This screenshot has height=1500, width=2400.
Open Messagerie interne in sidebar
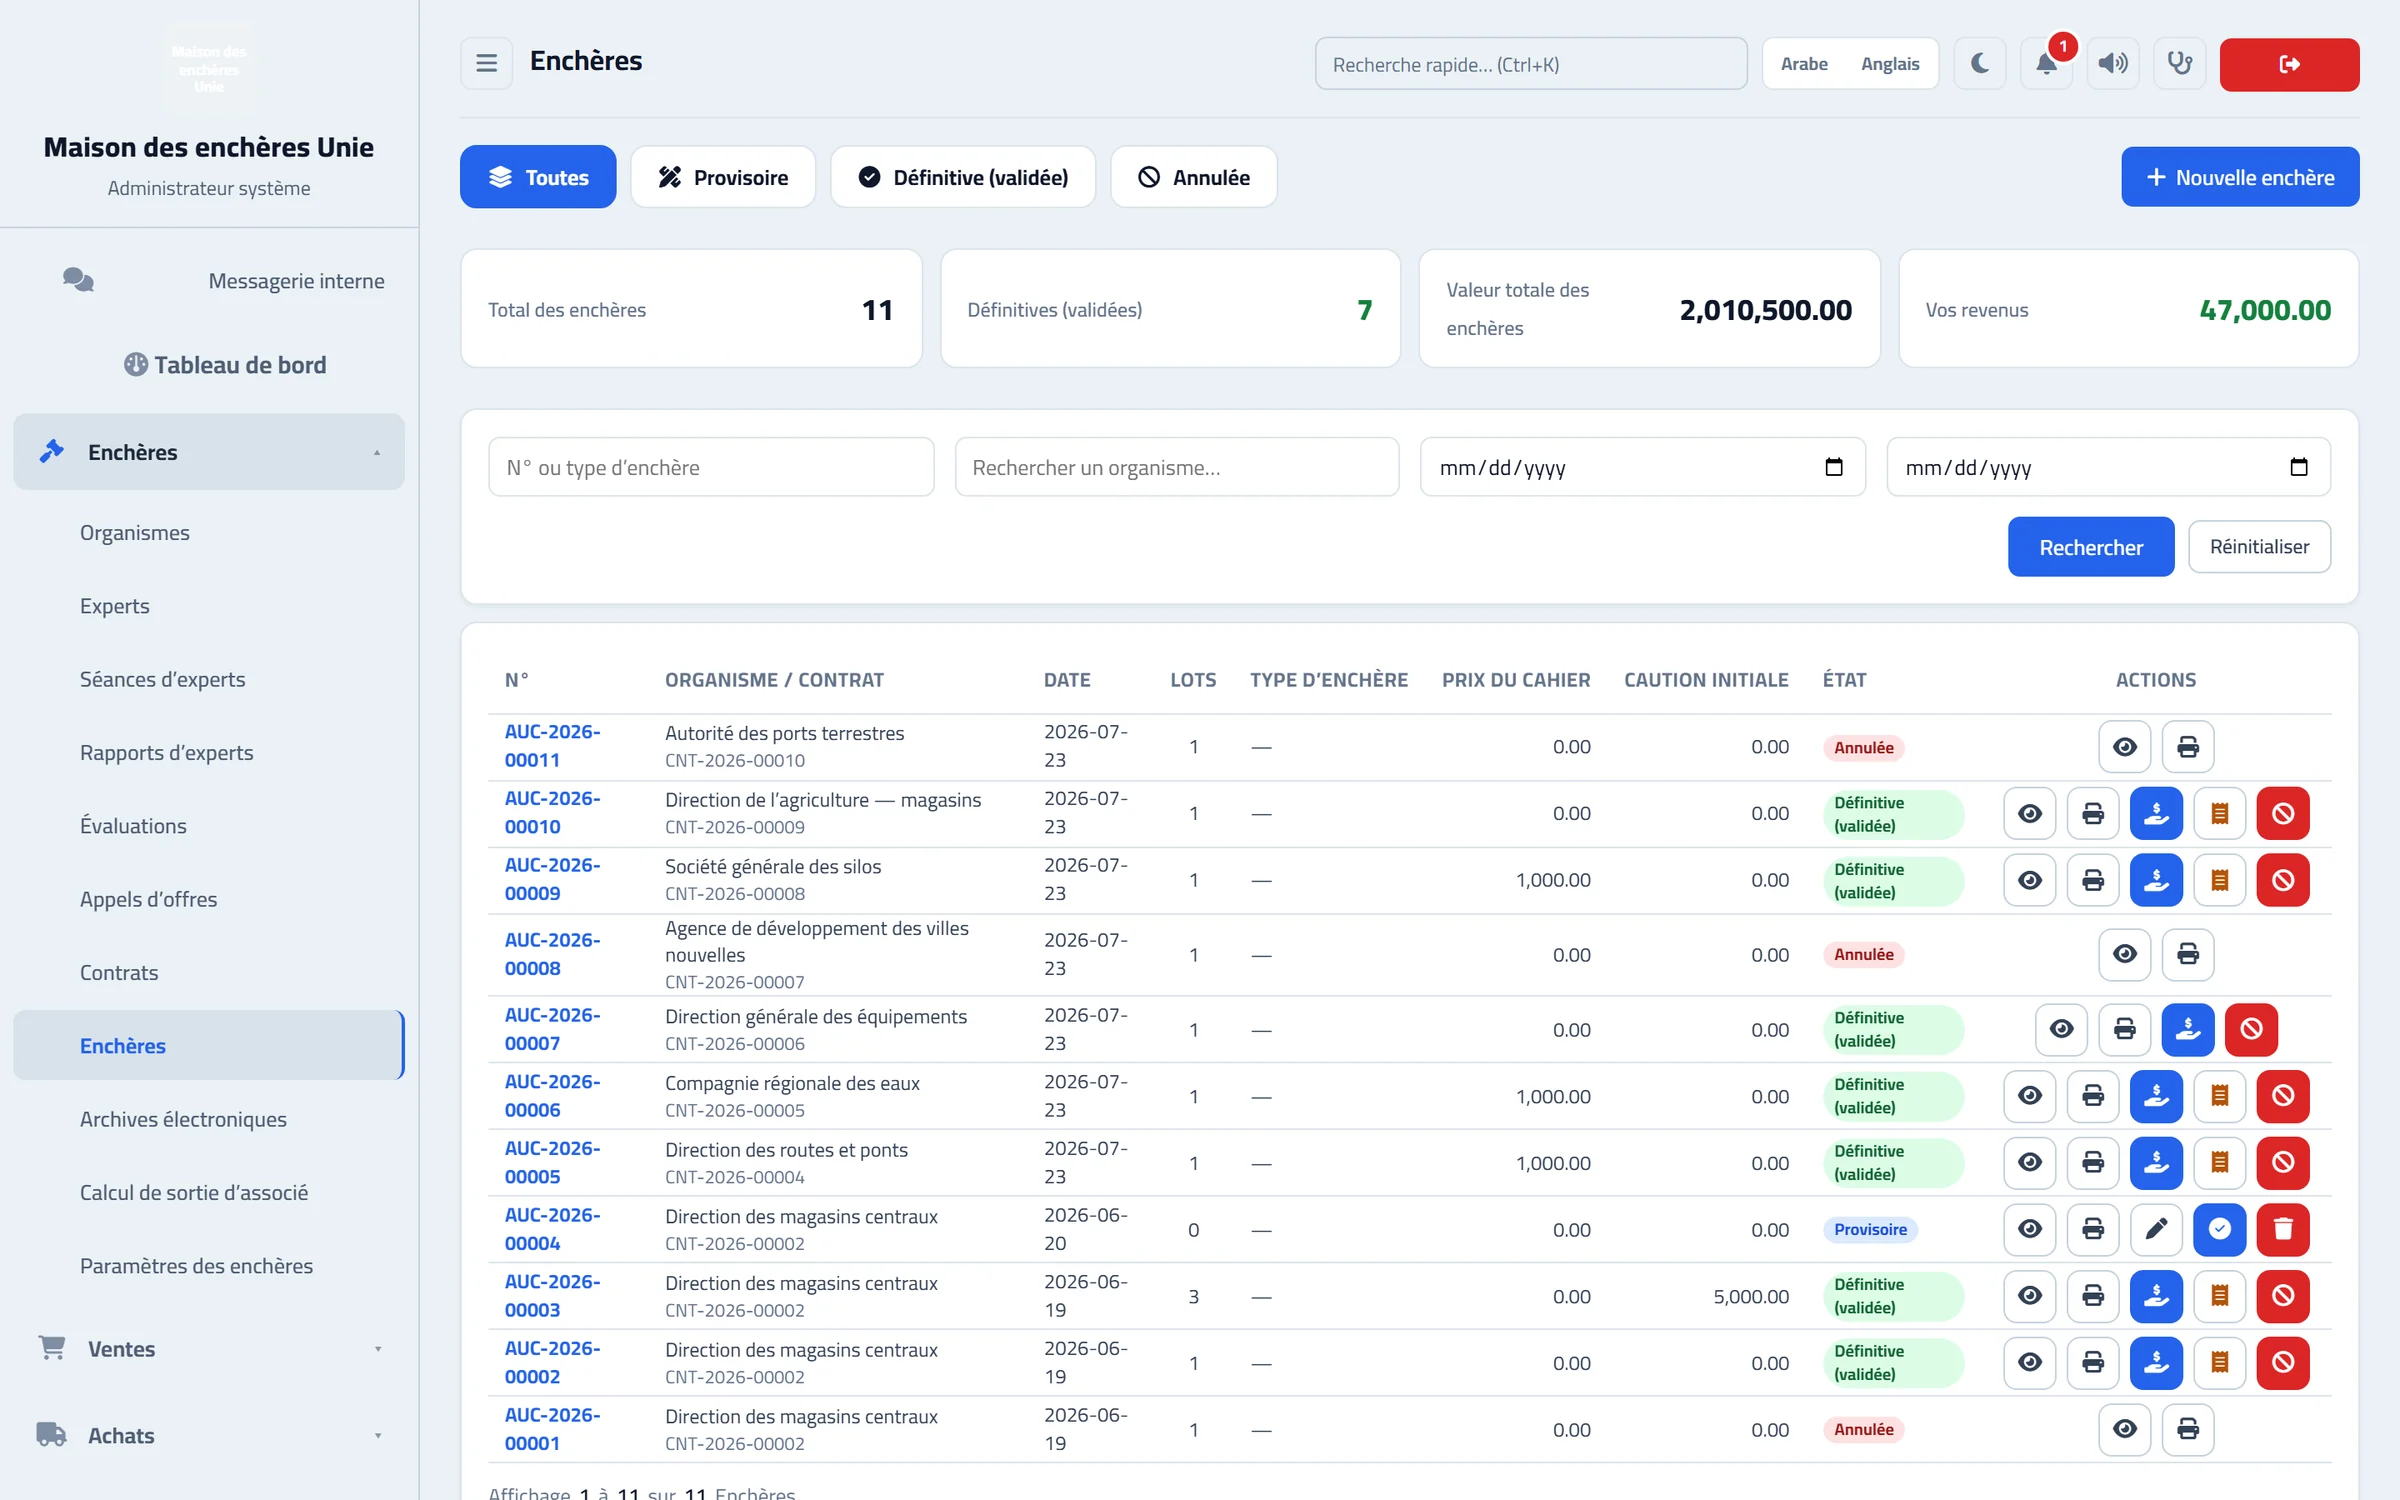(209, 281)
